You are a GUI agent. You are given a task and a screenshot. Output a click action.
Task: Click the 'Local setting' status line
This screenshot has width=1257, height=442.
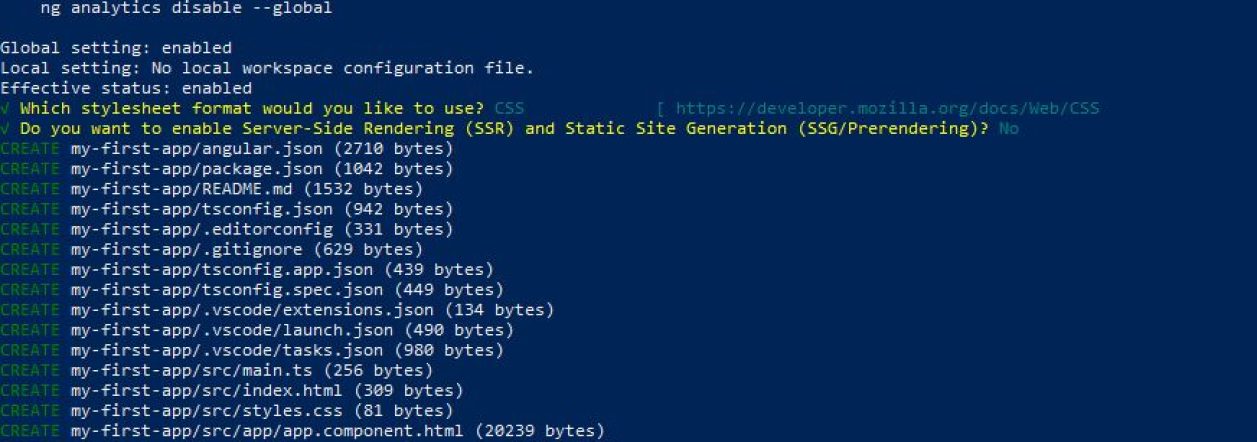click(267, 68)
